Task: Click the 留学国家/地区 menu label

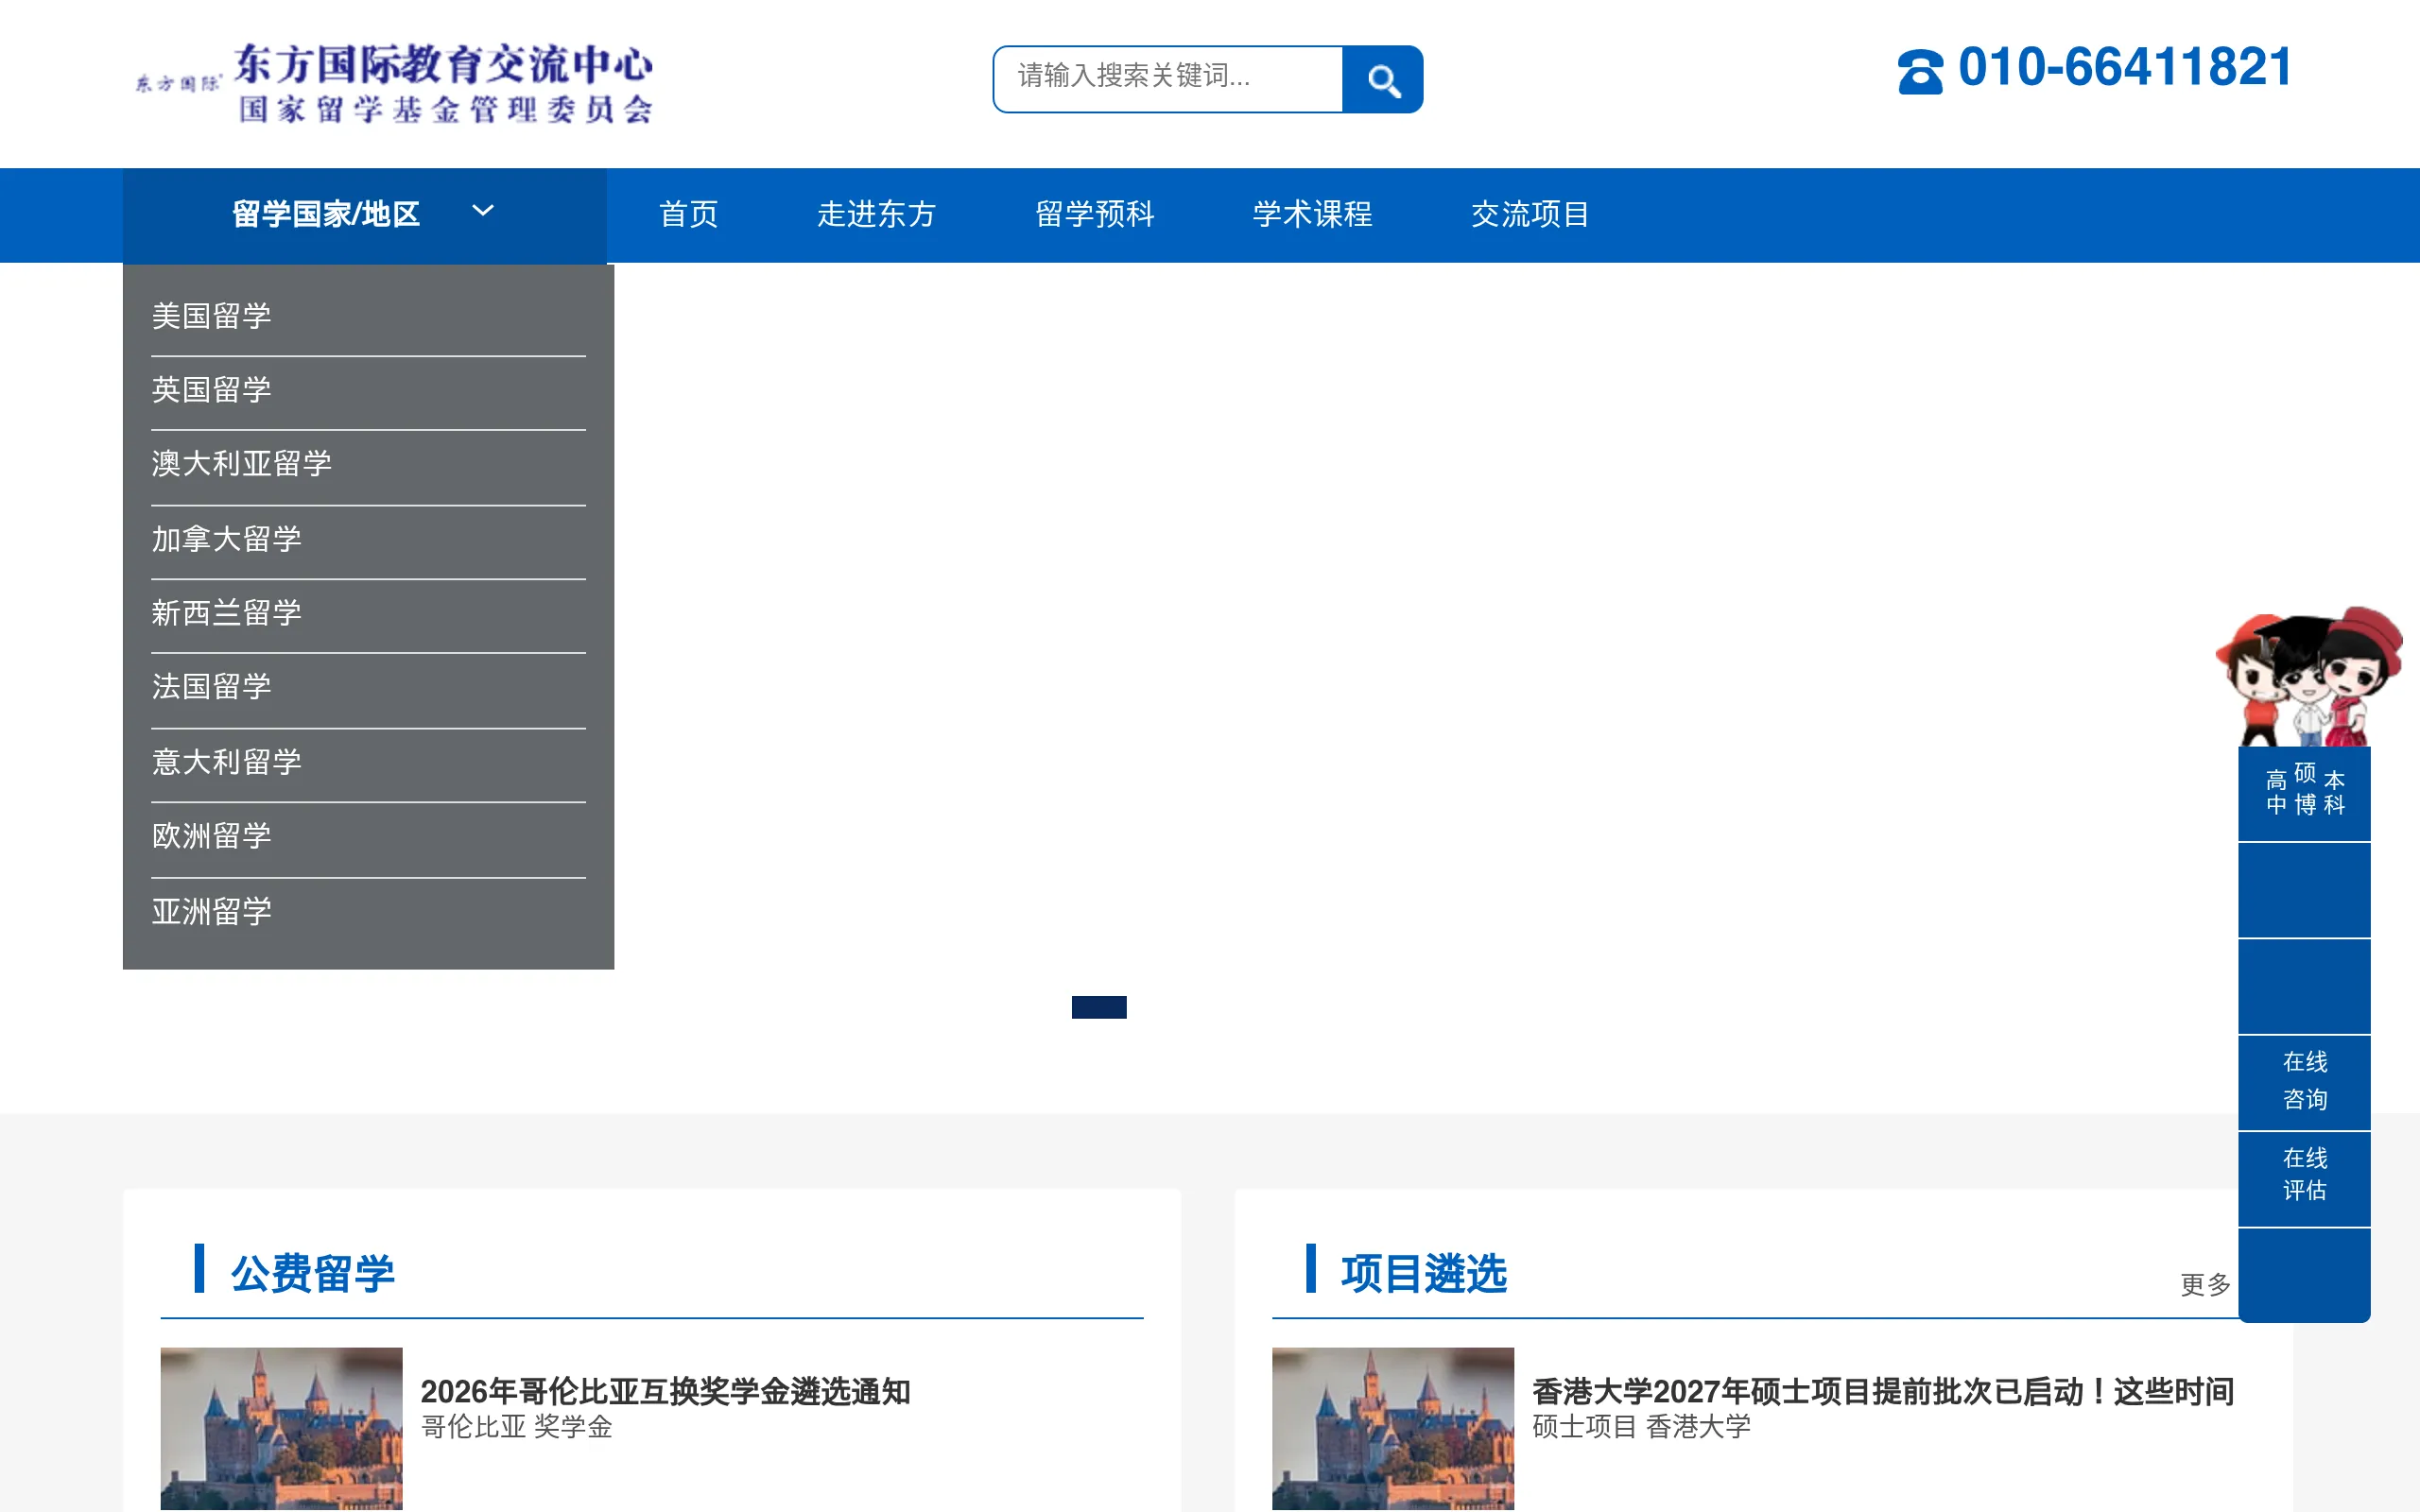Action: (x=326, y=214)
